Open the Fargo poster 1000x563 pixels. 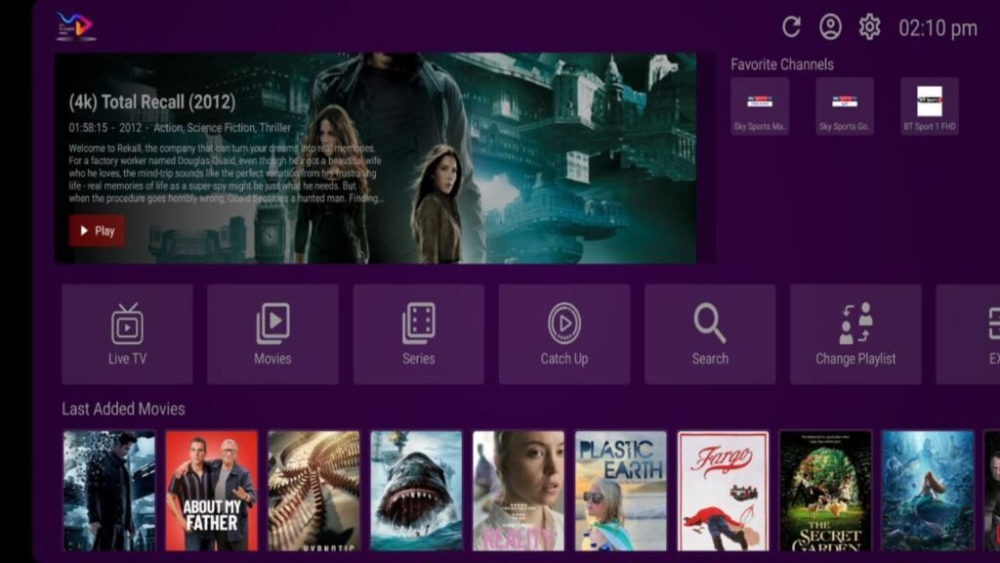[x=723, y=490]
